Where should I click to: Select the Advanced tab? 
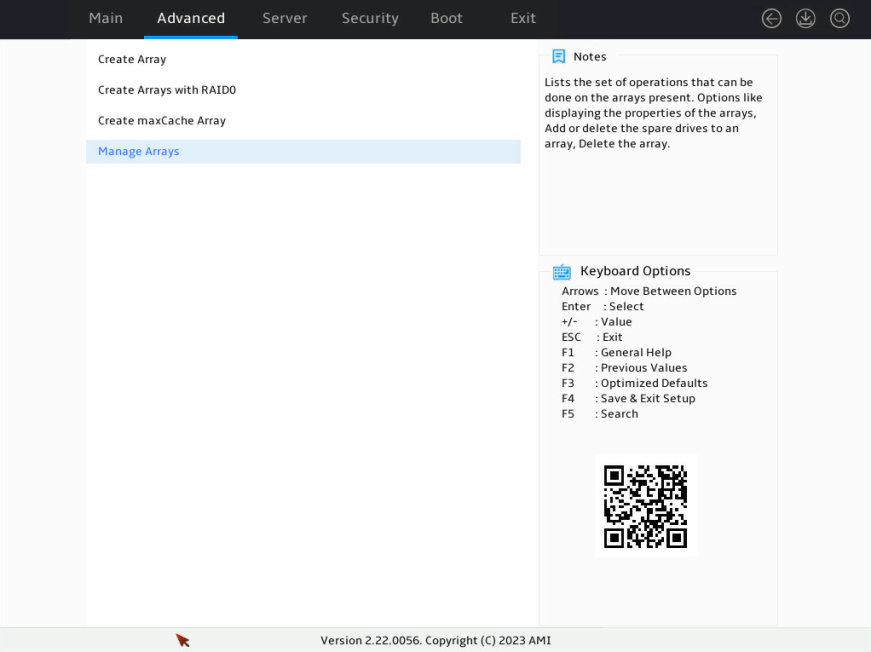click(191, 18)
